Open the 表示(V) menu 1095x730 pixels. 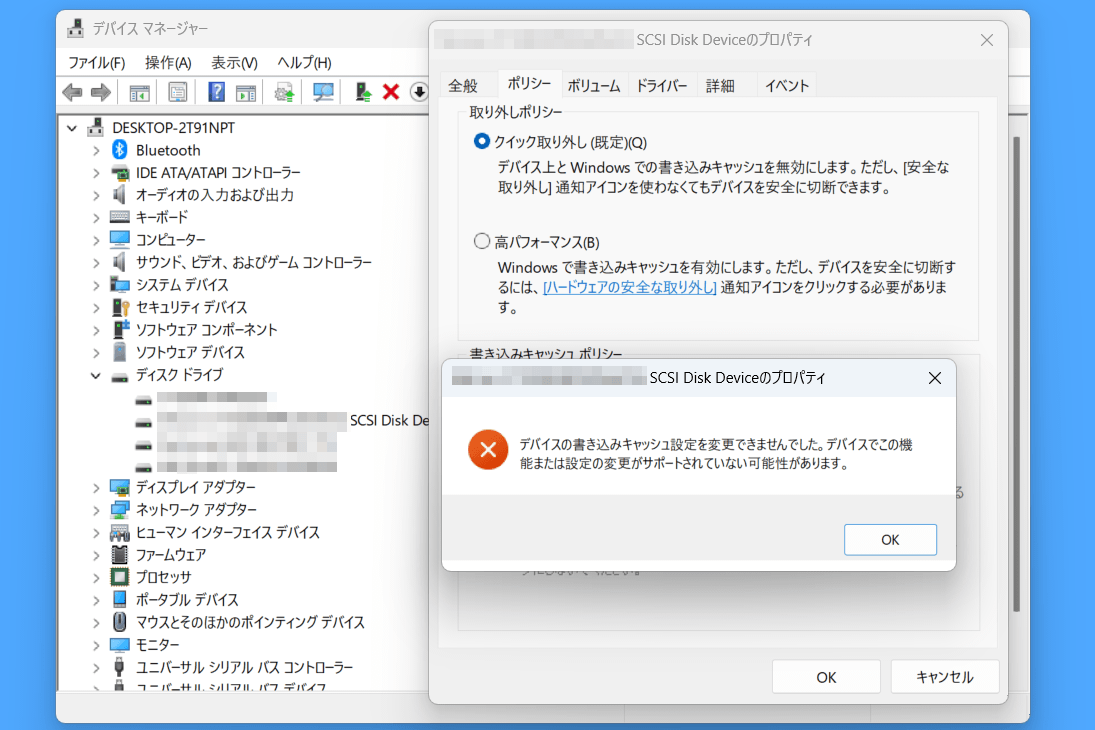click(235, 63)
